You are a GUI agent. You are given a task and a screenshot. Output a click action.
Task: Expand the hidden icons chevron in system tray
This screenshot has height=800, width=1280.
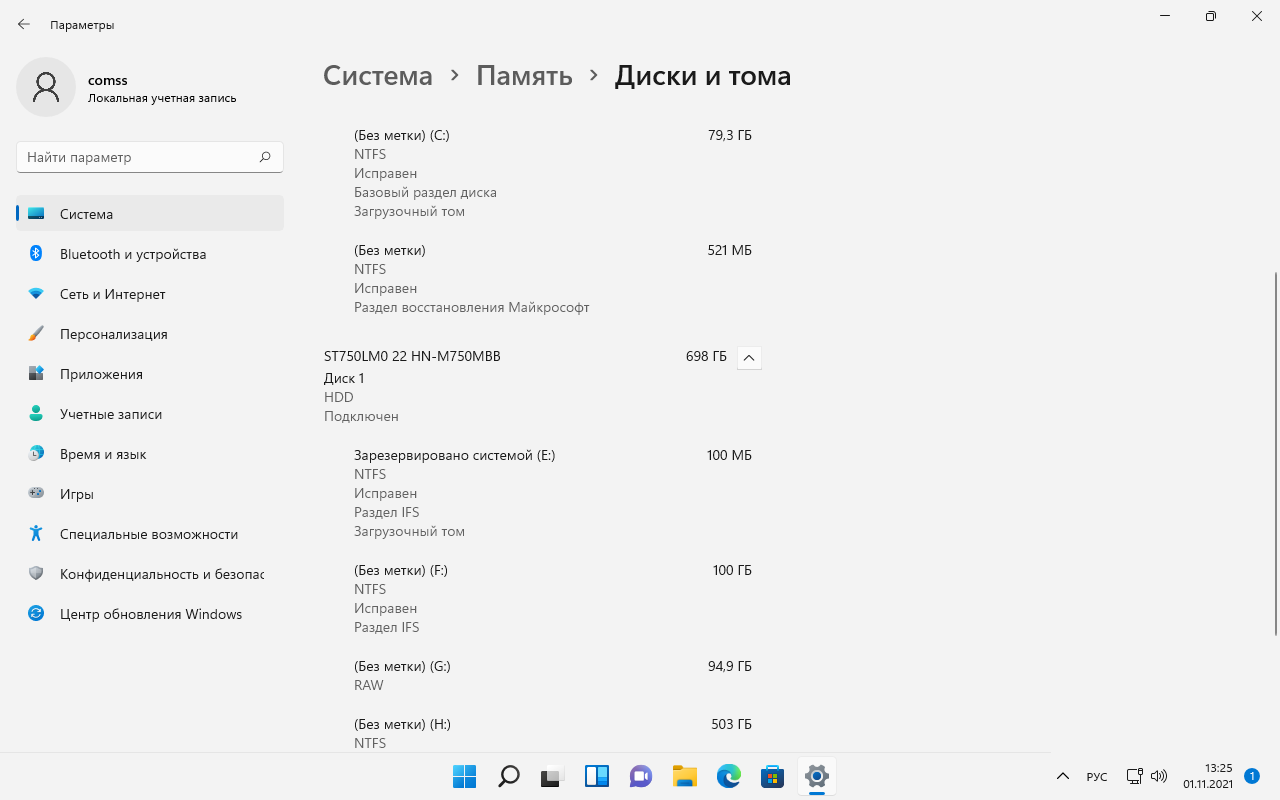coord(1063,776)
